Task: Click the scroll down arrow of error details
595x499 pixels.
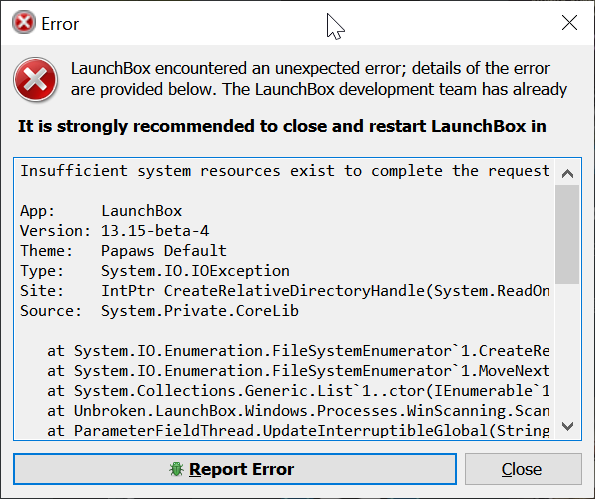Action: pyautogui.click(x=567, y=427)
